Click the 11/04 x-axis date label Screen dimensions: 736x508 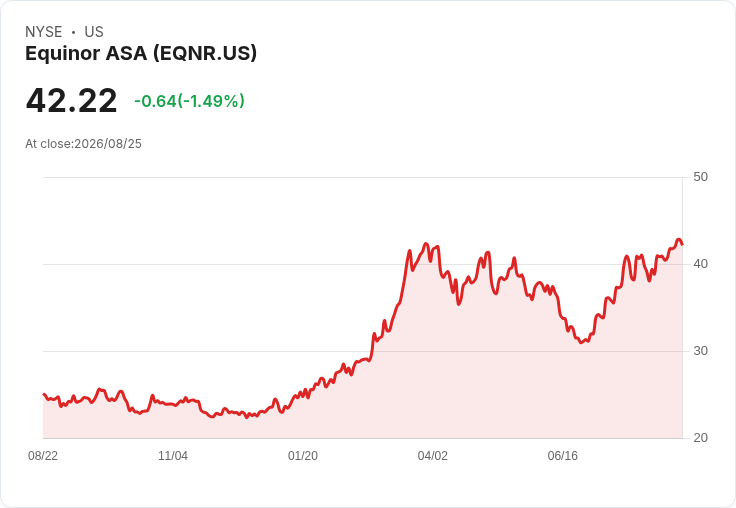pos(173,455)
